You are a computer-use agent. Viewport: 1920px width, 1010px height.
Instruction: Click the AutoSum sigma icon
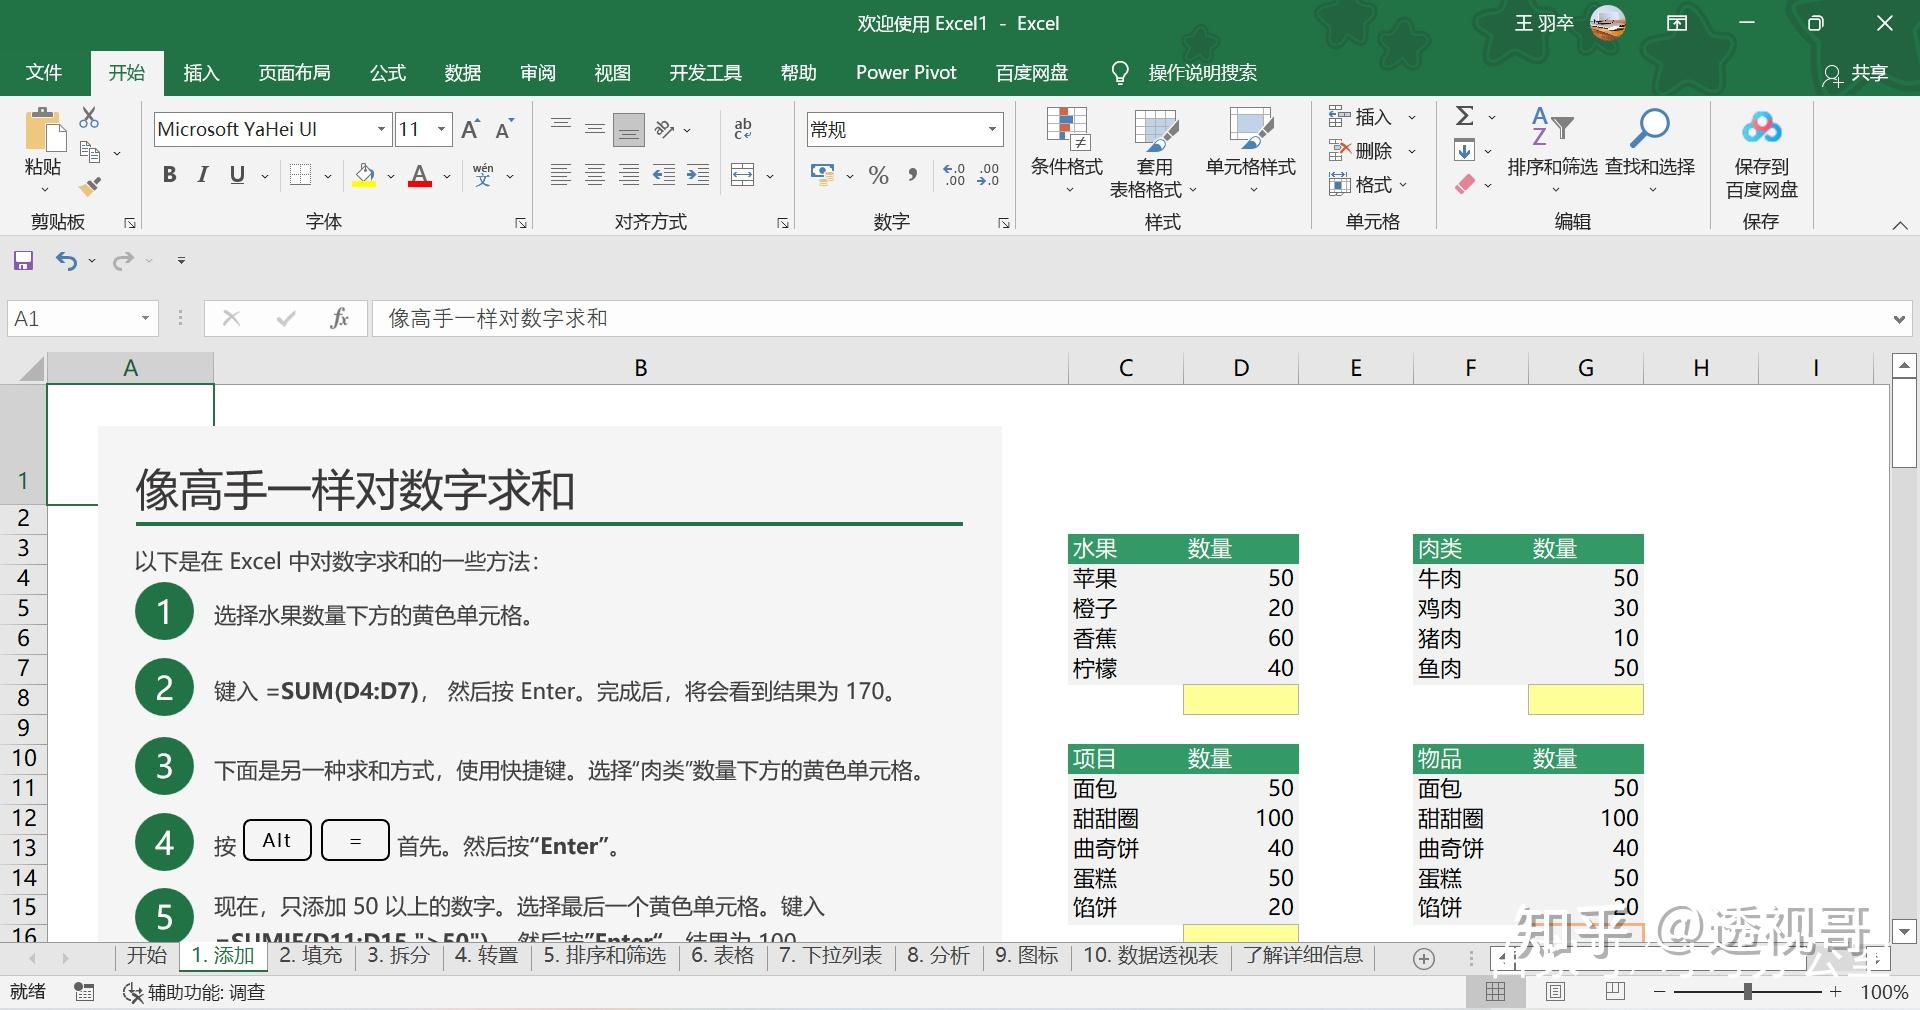click(x=1465, y=116)
